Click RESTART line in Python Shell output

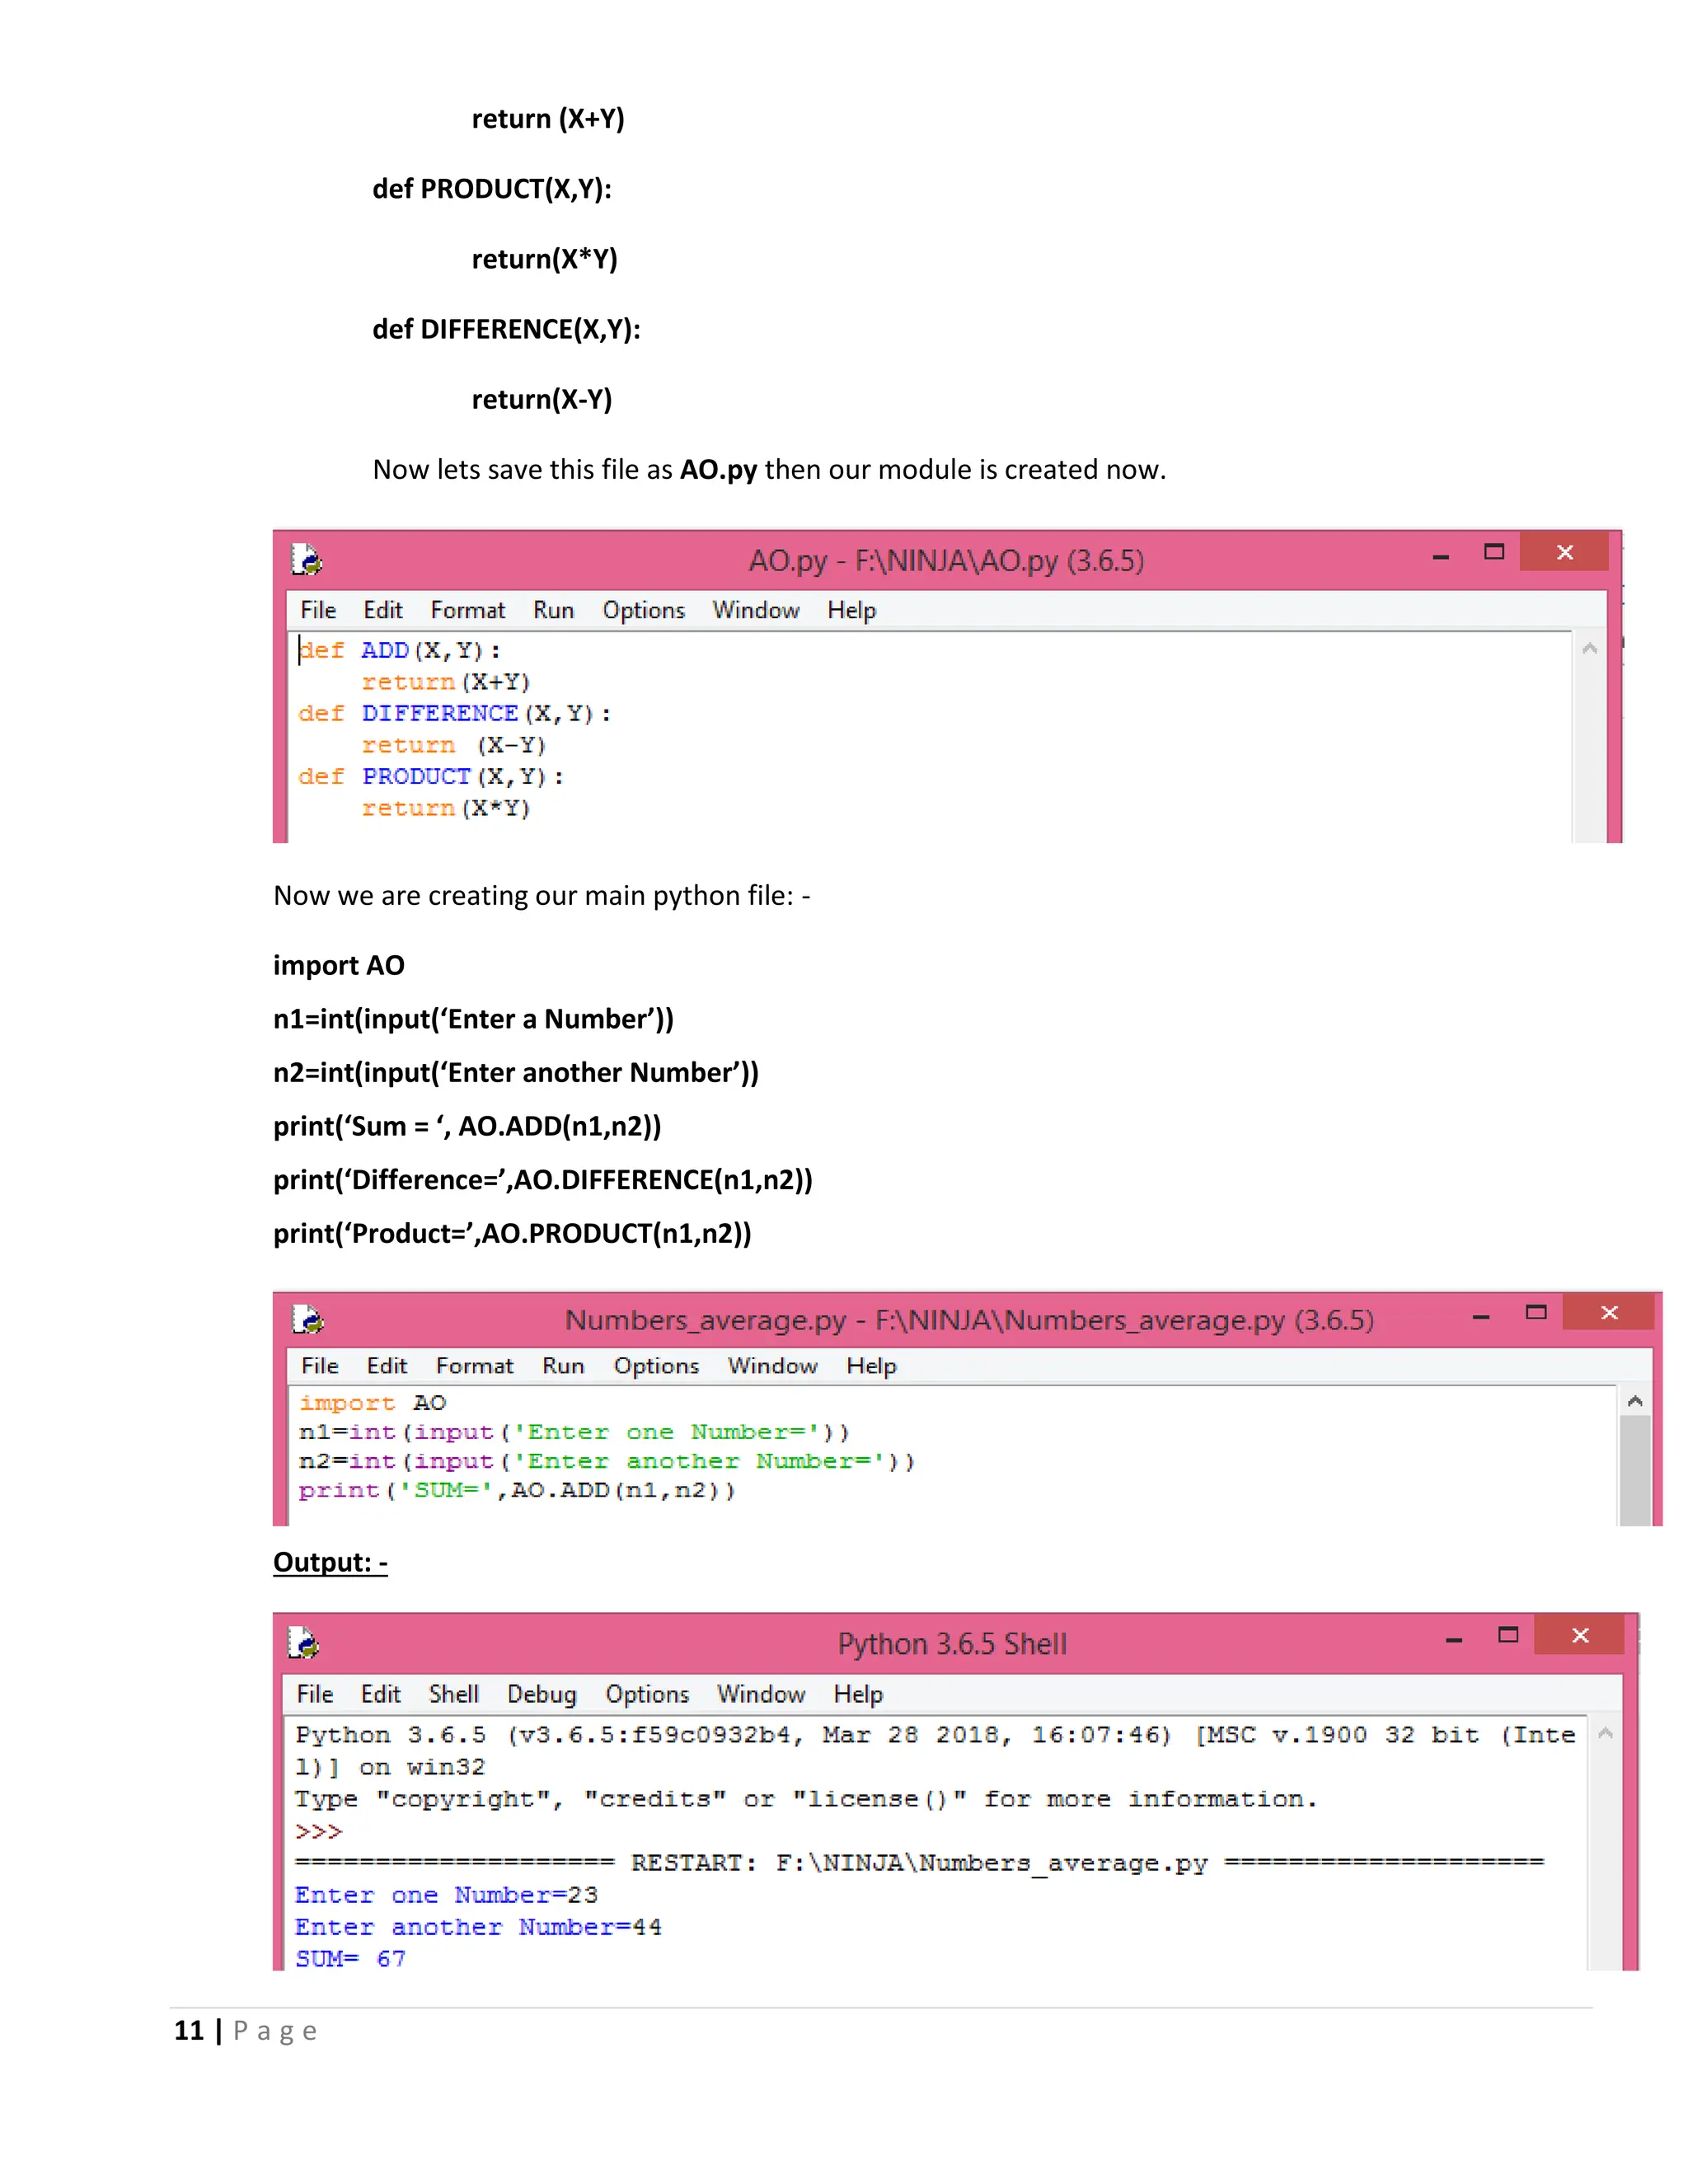(920, 1863)
